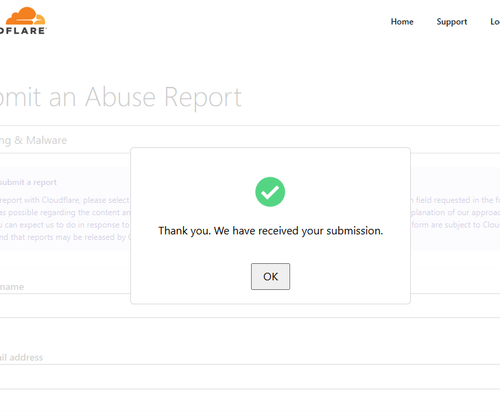Open the Home link in the top navigation
This screenshot has width=500, height=418.
point(402,22)
